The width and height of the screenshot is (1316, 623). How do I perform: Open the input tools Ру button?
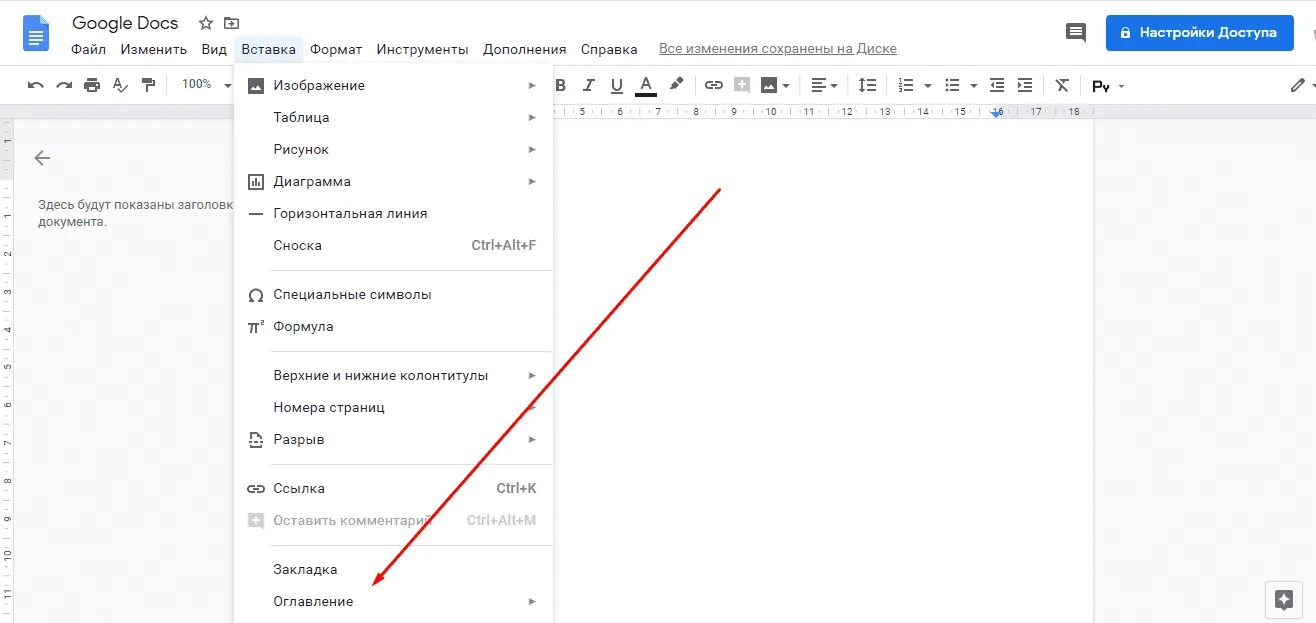point(1101,86)
